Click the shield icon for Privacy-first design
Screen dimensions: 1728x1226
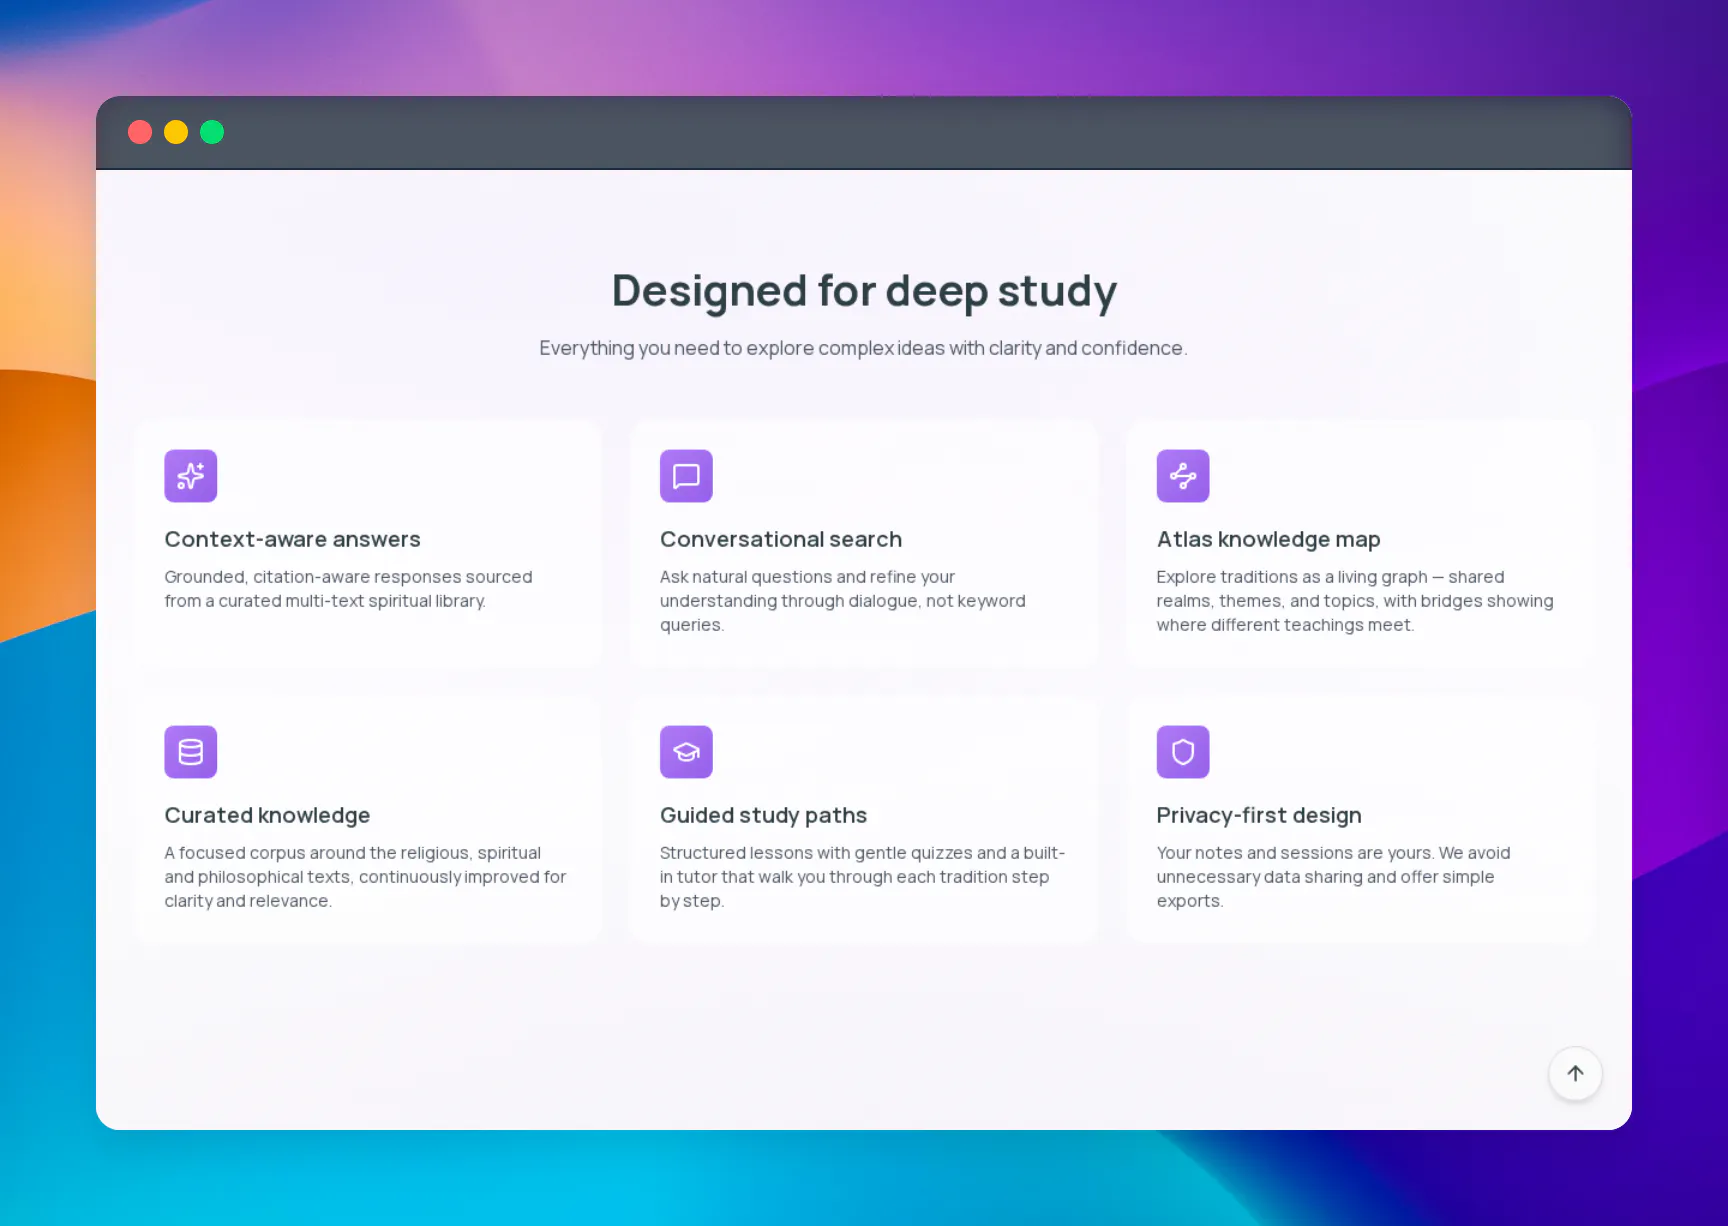(x=1183, y=752)
